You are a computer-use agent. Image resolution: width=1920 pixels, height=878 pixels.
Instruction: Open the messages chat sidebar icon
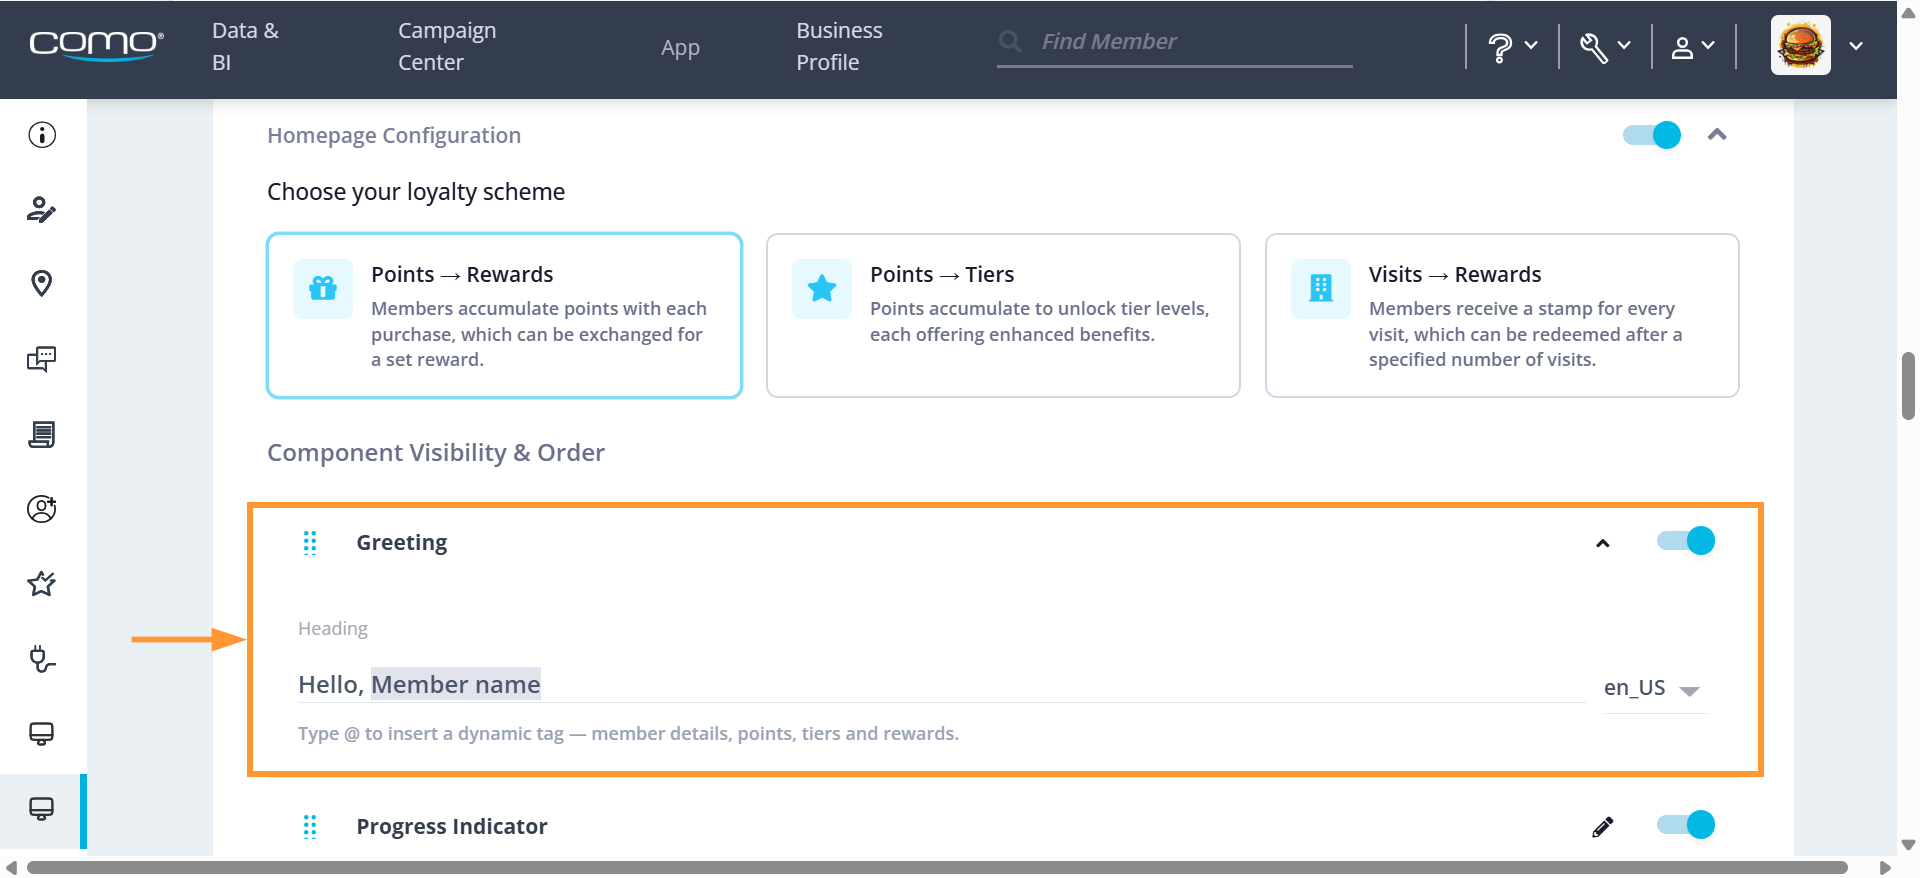(x=42, y=359)
